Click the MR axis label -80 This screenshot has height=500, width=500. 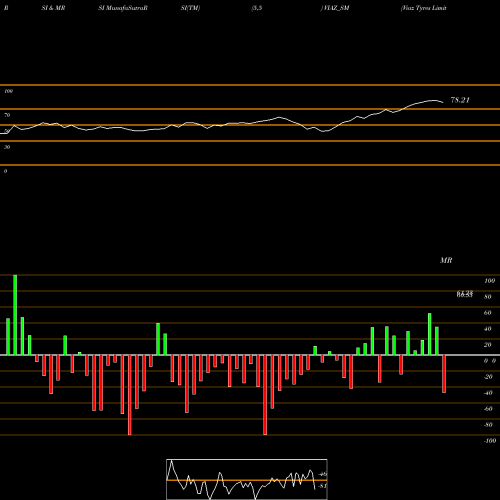[x=488, y=425]
